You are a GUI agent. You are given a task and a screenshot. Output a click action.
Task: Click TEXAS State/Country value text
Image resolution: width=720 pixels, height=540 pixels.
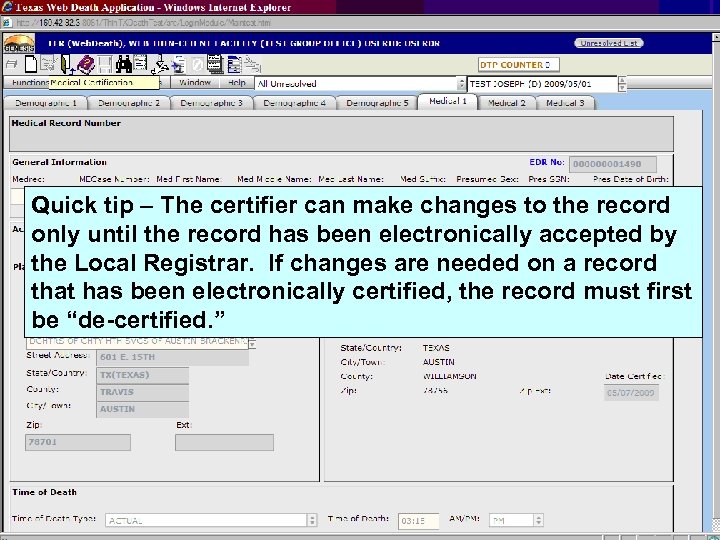pyautogui.click(x=436, y=348)
